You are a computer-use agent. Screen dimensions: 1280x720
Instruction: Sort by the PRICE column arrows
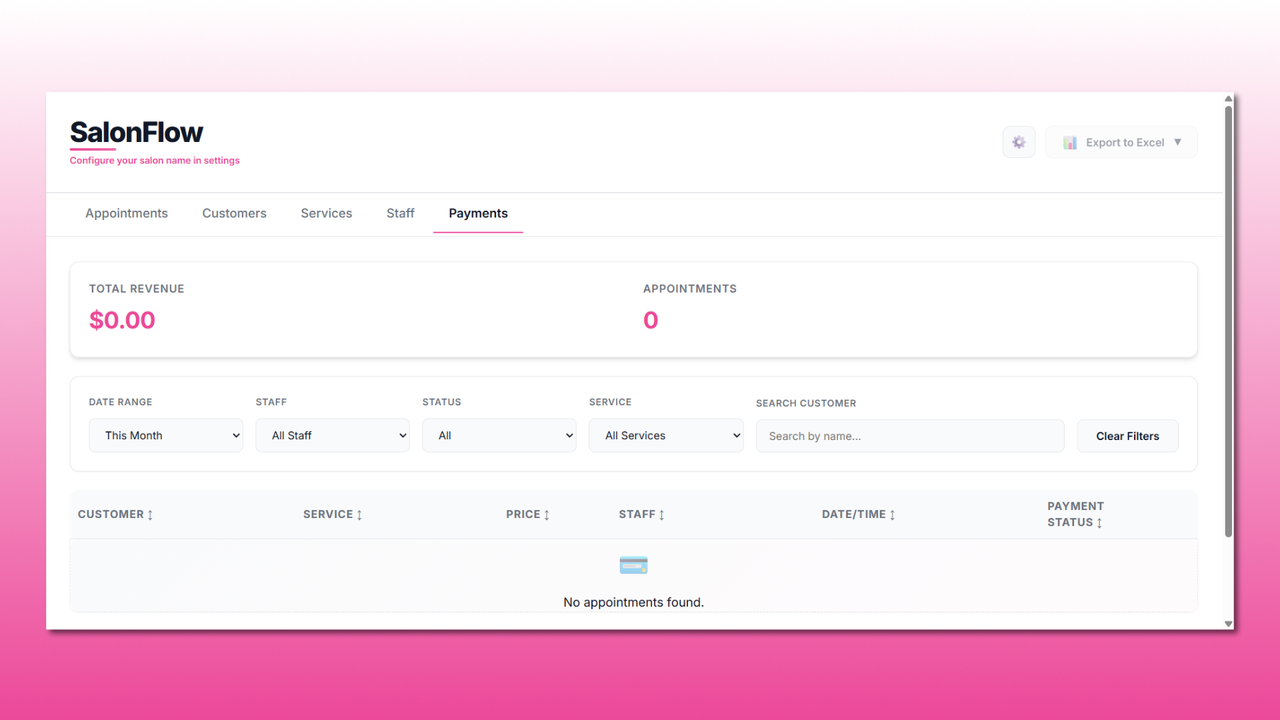pos(548,514)
